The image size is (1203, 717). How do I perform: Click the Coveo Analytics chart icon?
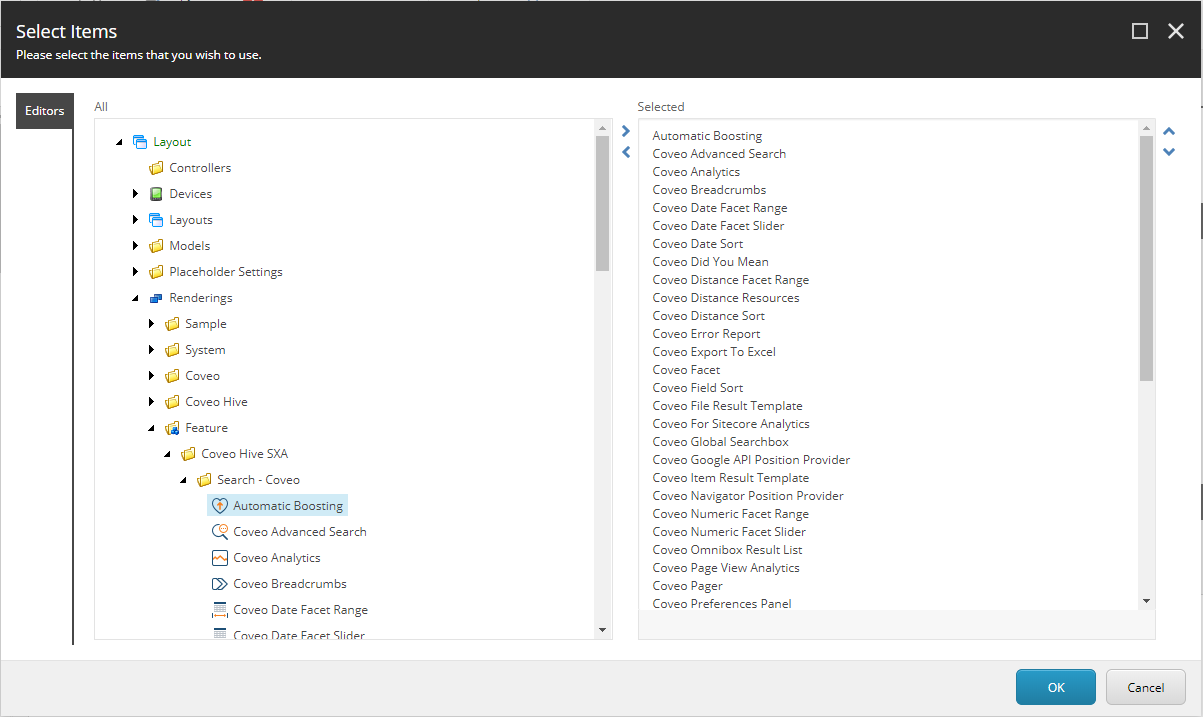220,557
